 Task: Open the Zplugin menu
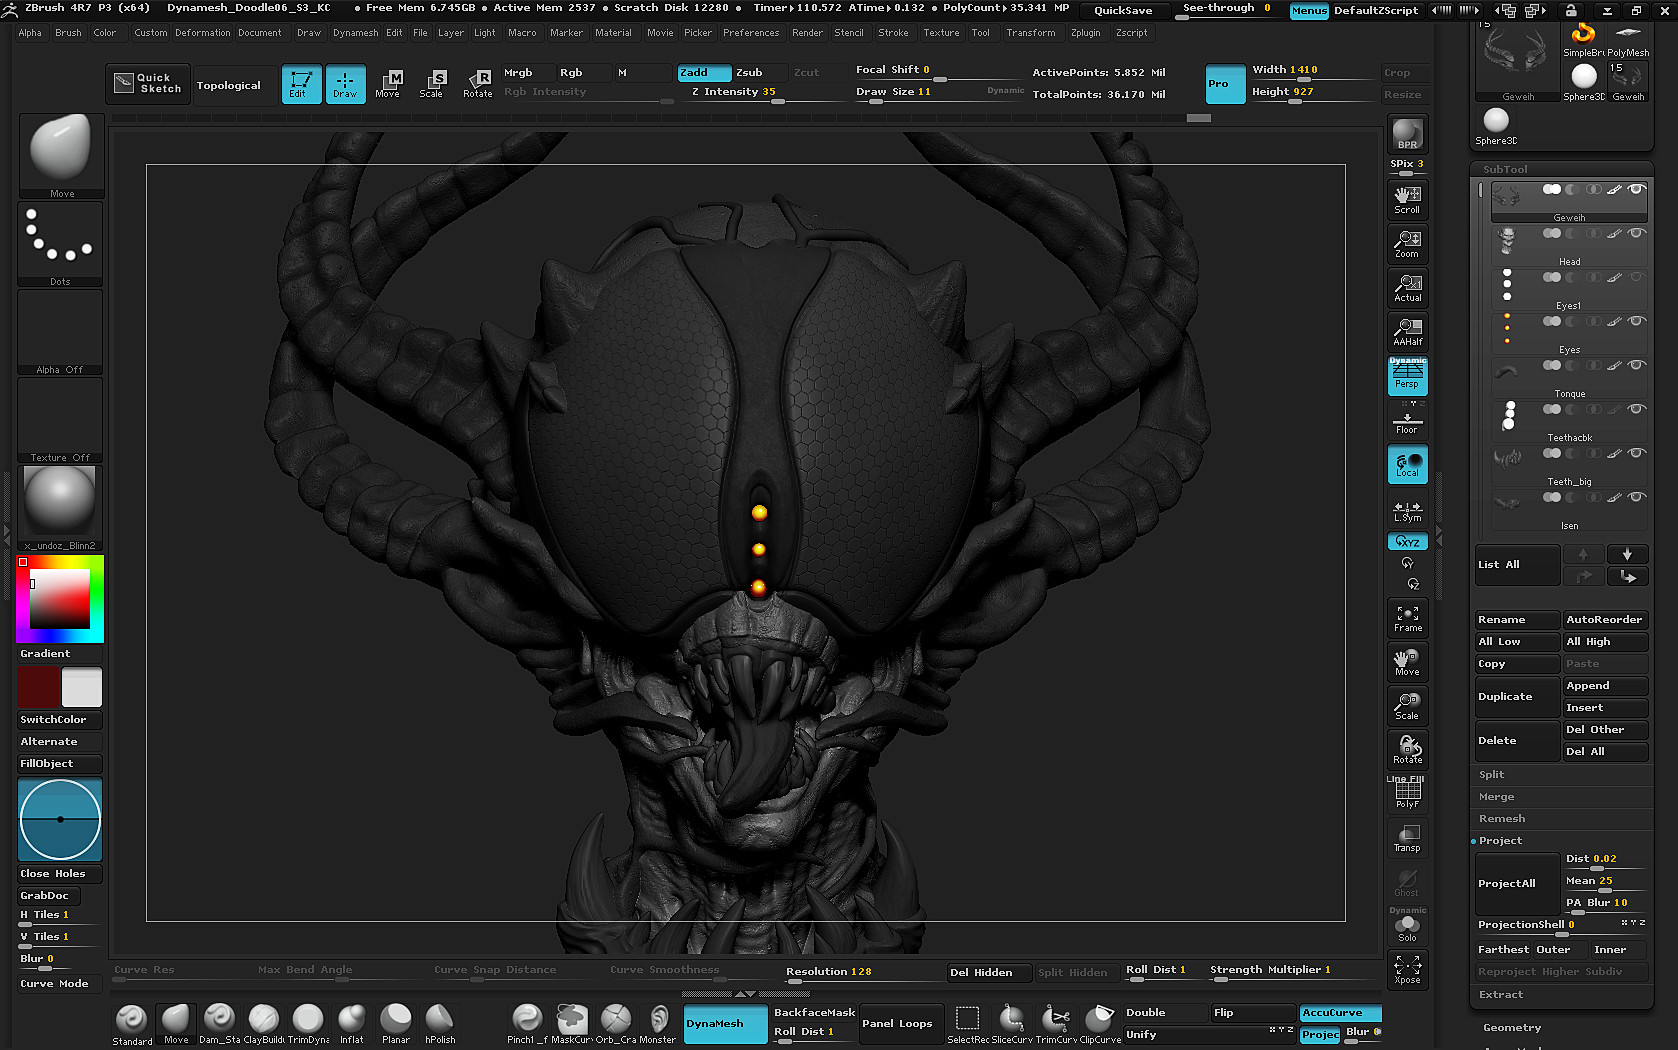[x=1085, y=33]
